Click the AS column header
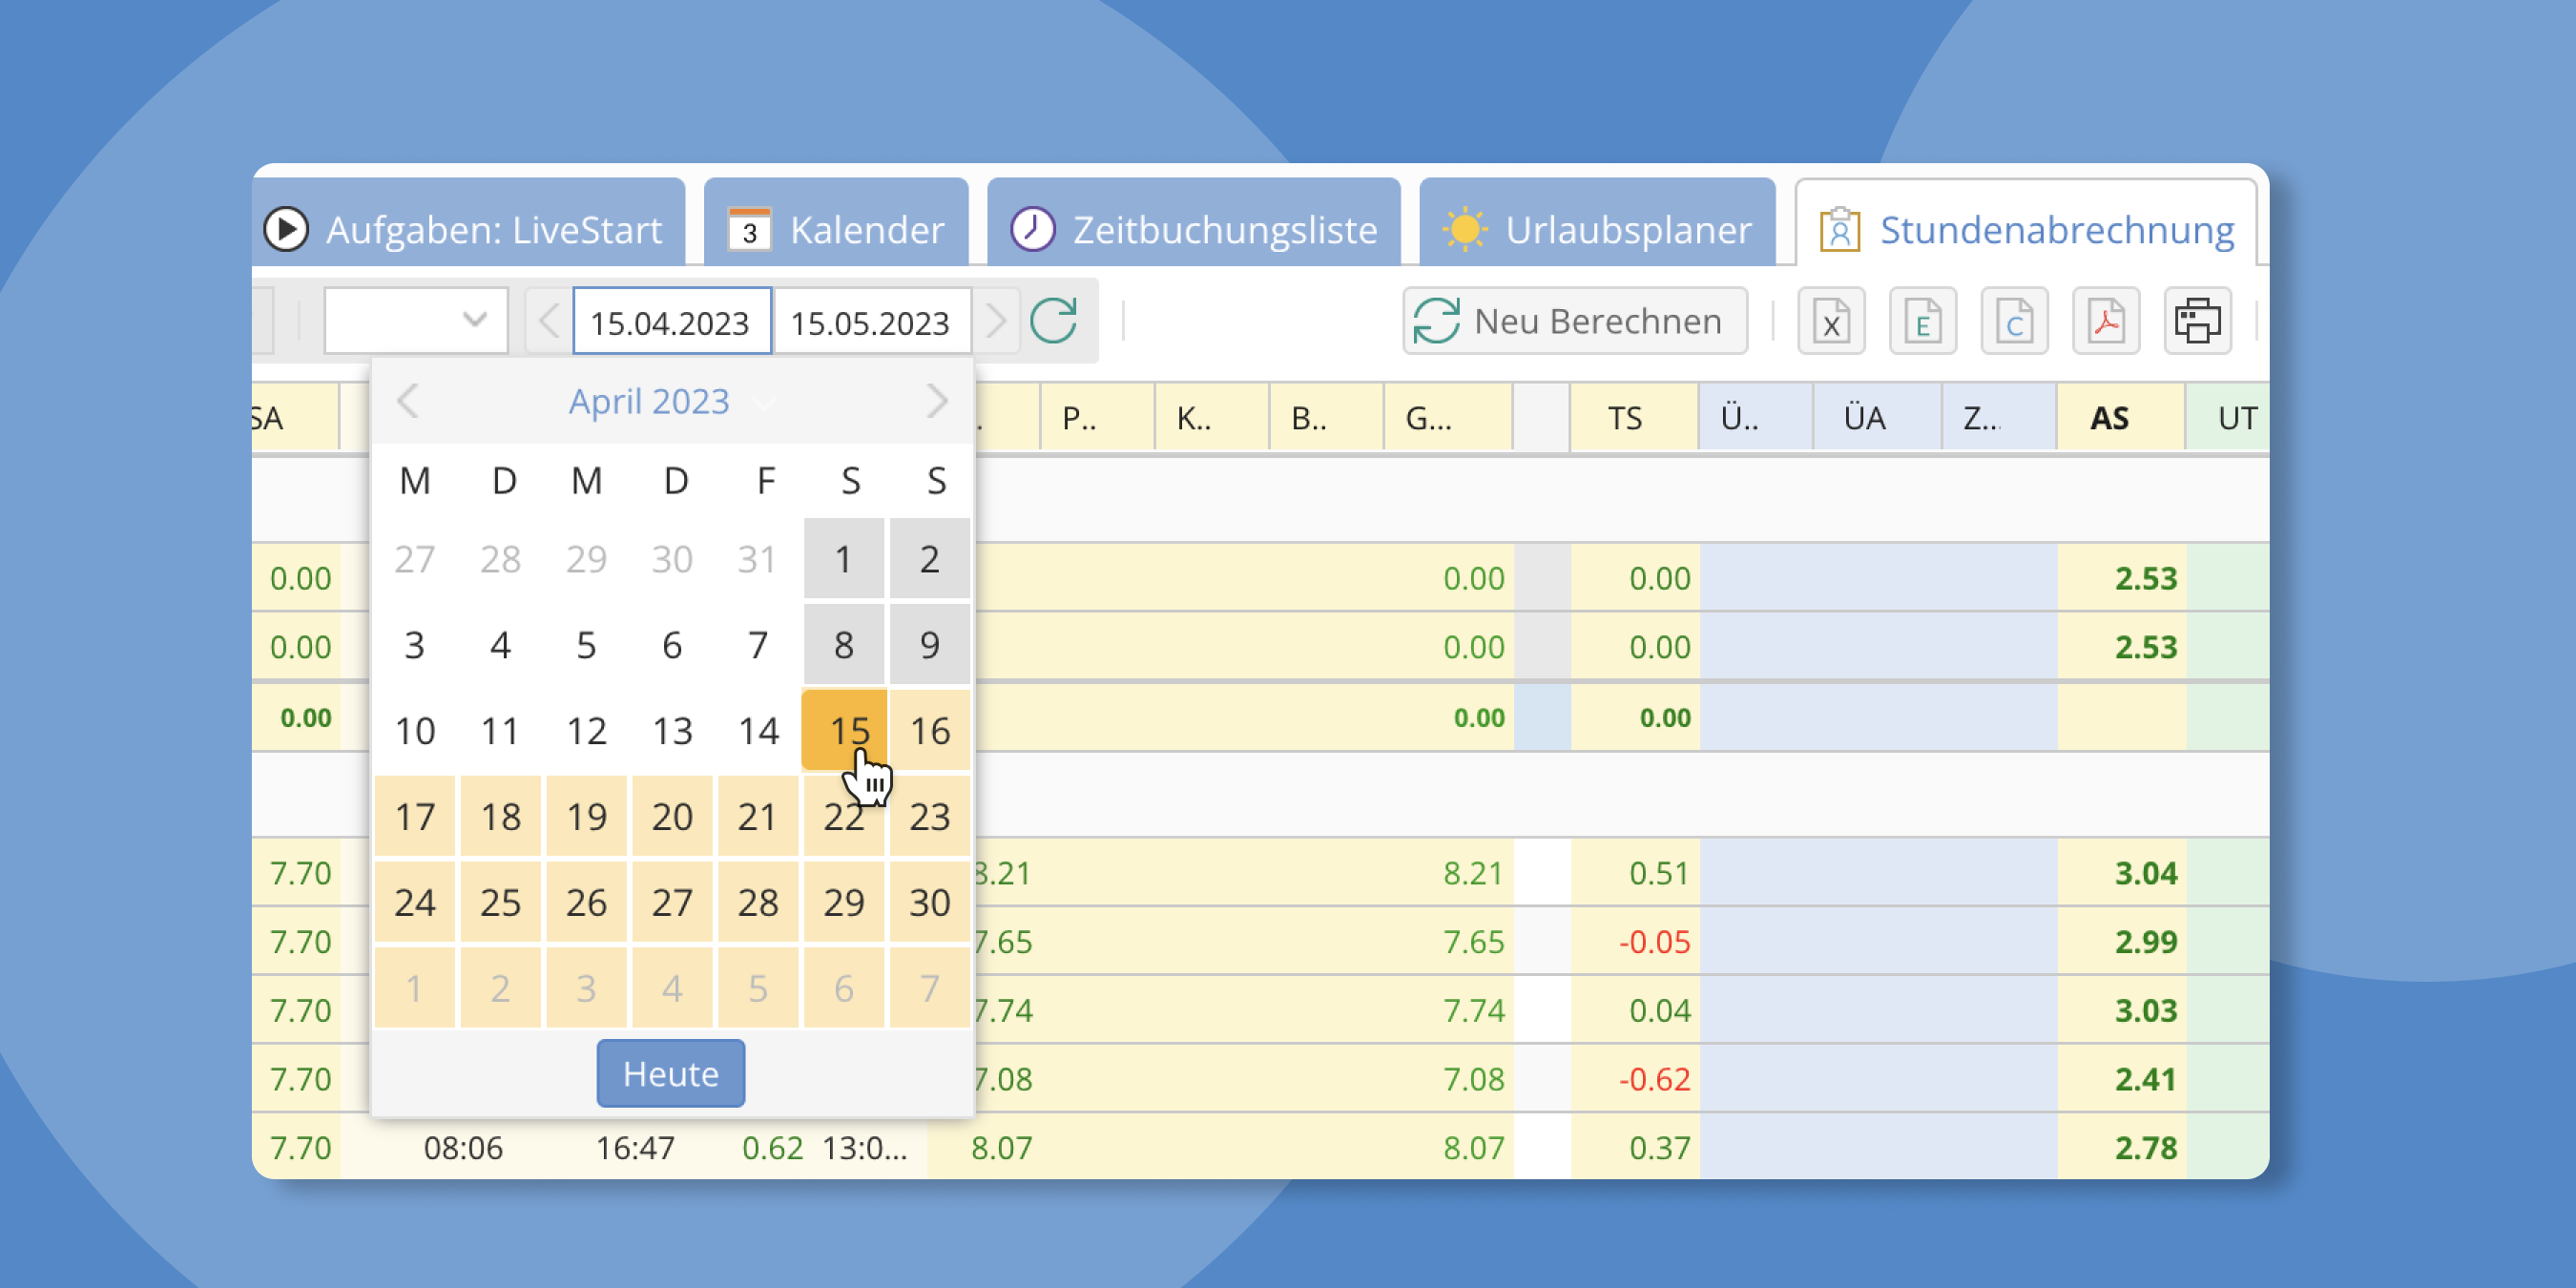Image resolution: width=2576 pixels, height=1288 pixels. tap(2120, 417)
